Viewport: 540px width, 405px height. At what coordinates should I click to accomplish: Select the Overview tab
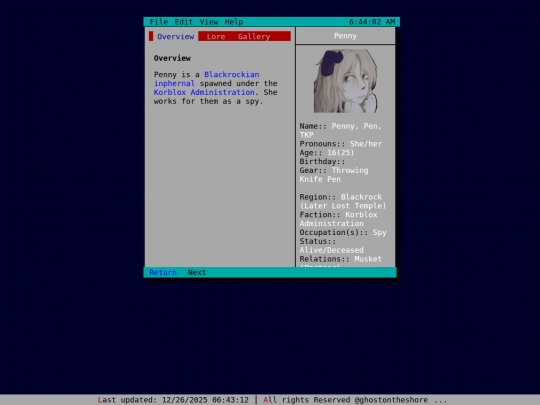176,36
